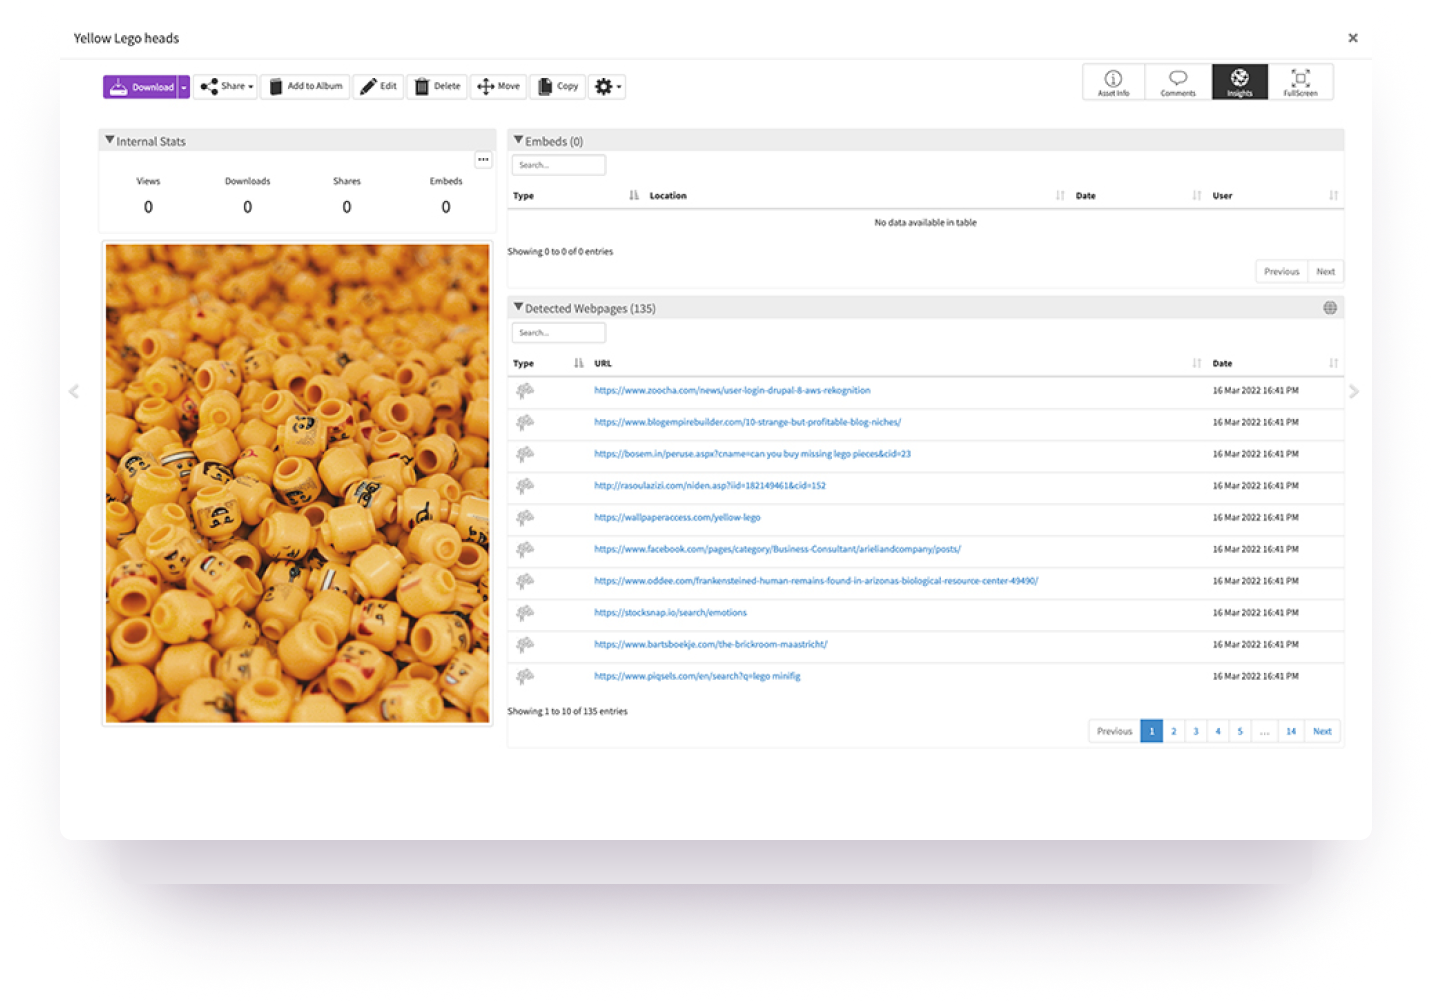The width and height of the screenshot is (1432, 1004).
Task: Open the piqsels.com lego minifig link
Action: coord(697,677)
